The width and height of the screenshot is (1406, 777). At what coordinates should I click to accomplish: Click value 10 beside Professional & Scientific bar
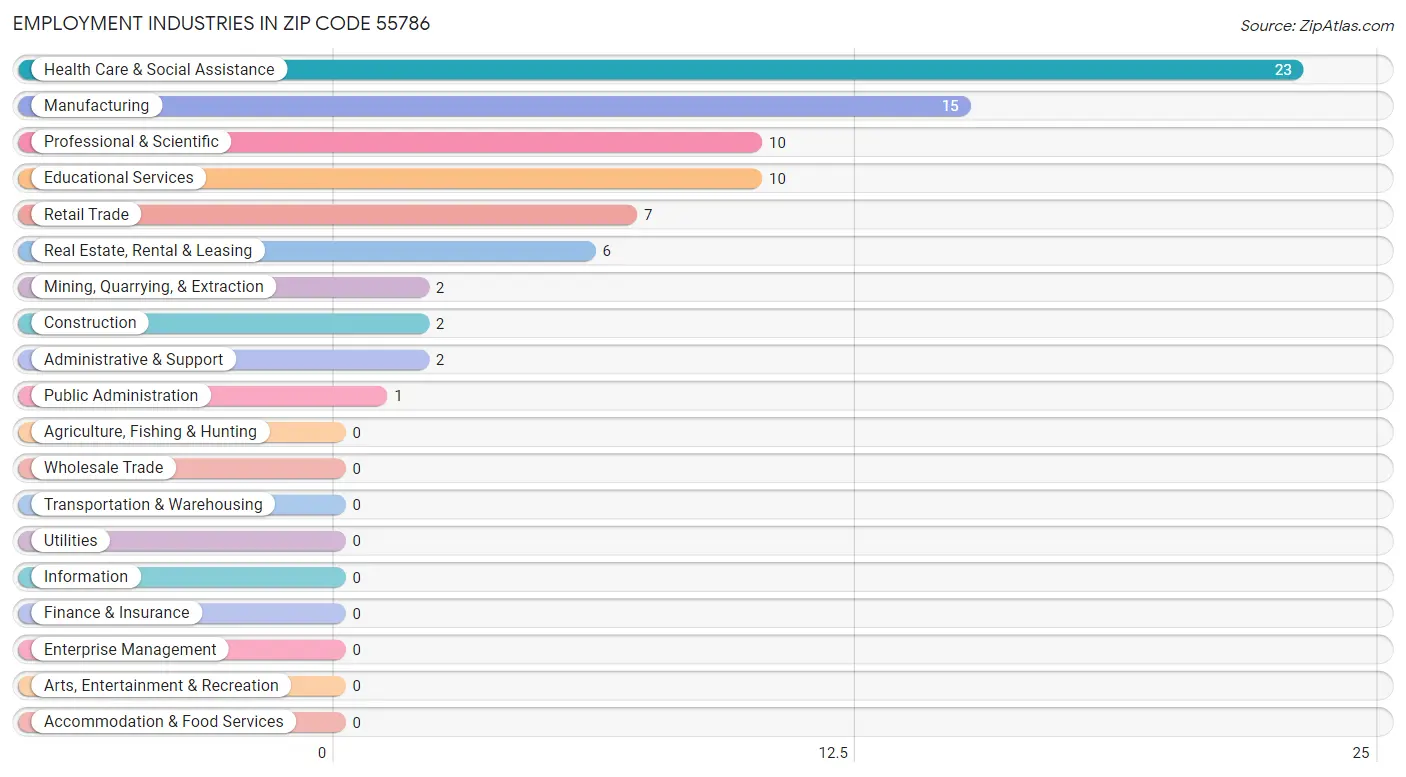[777, 143]
